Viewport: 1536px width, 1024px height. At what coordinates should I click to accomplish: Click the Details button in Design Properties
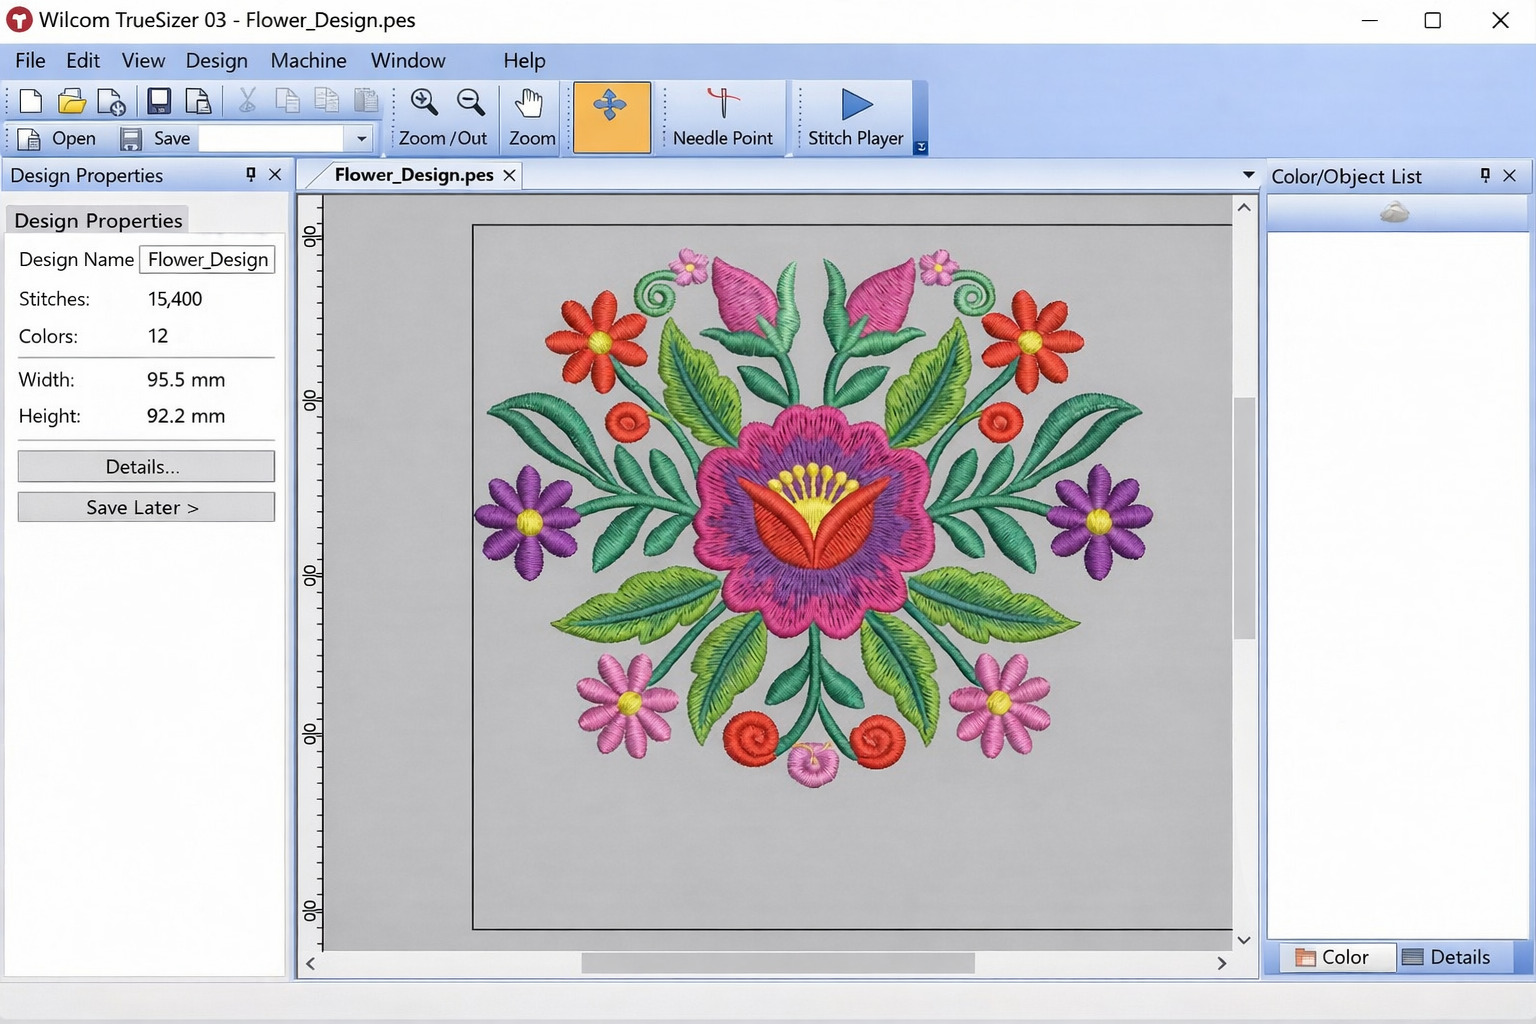(145, 466)
